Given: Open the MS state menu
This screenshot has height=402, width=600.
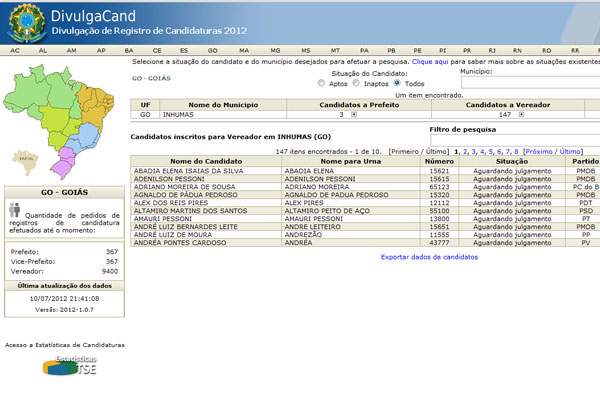Looking at the screenshot, I should (x=306, y=50).
